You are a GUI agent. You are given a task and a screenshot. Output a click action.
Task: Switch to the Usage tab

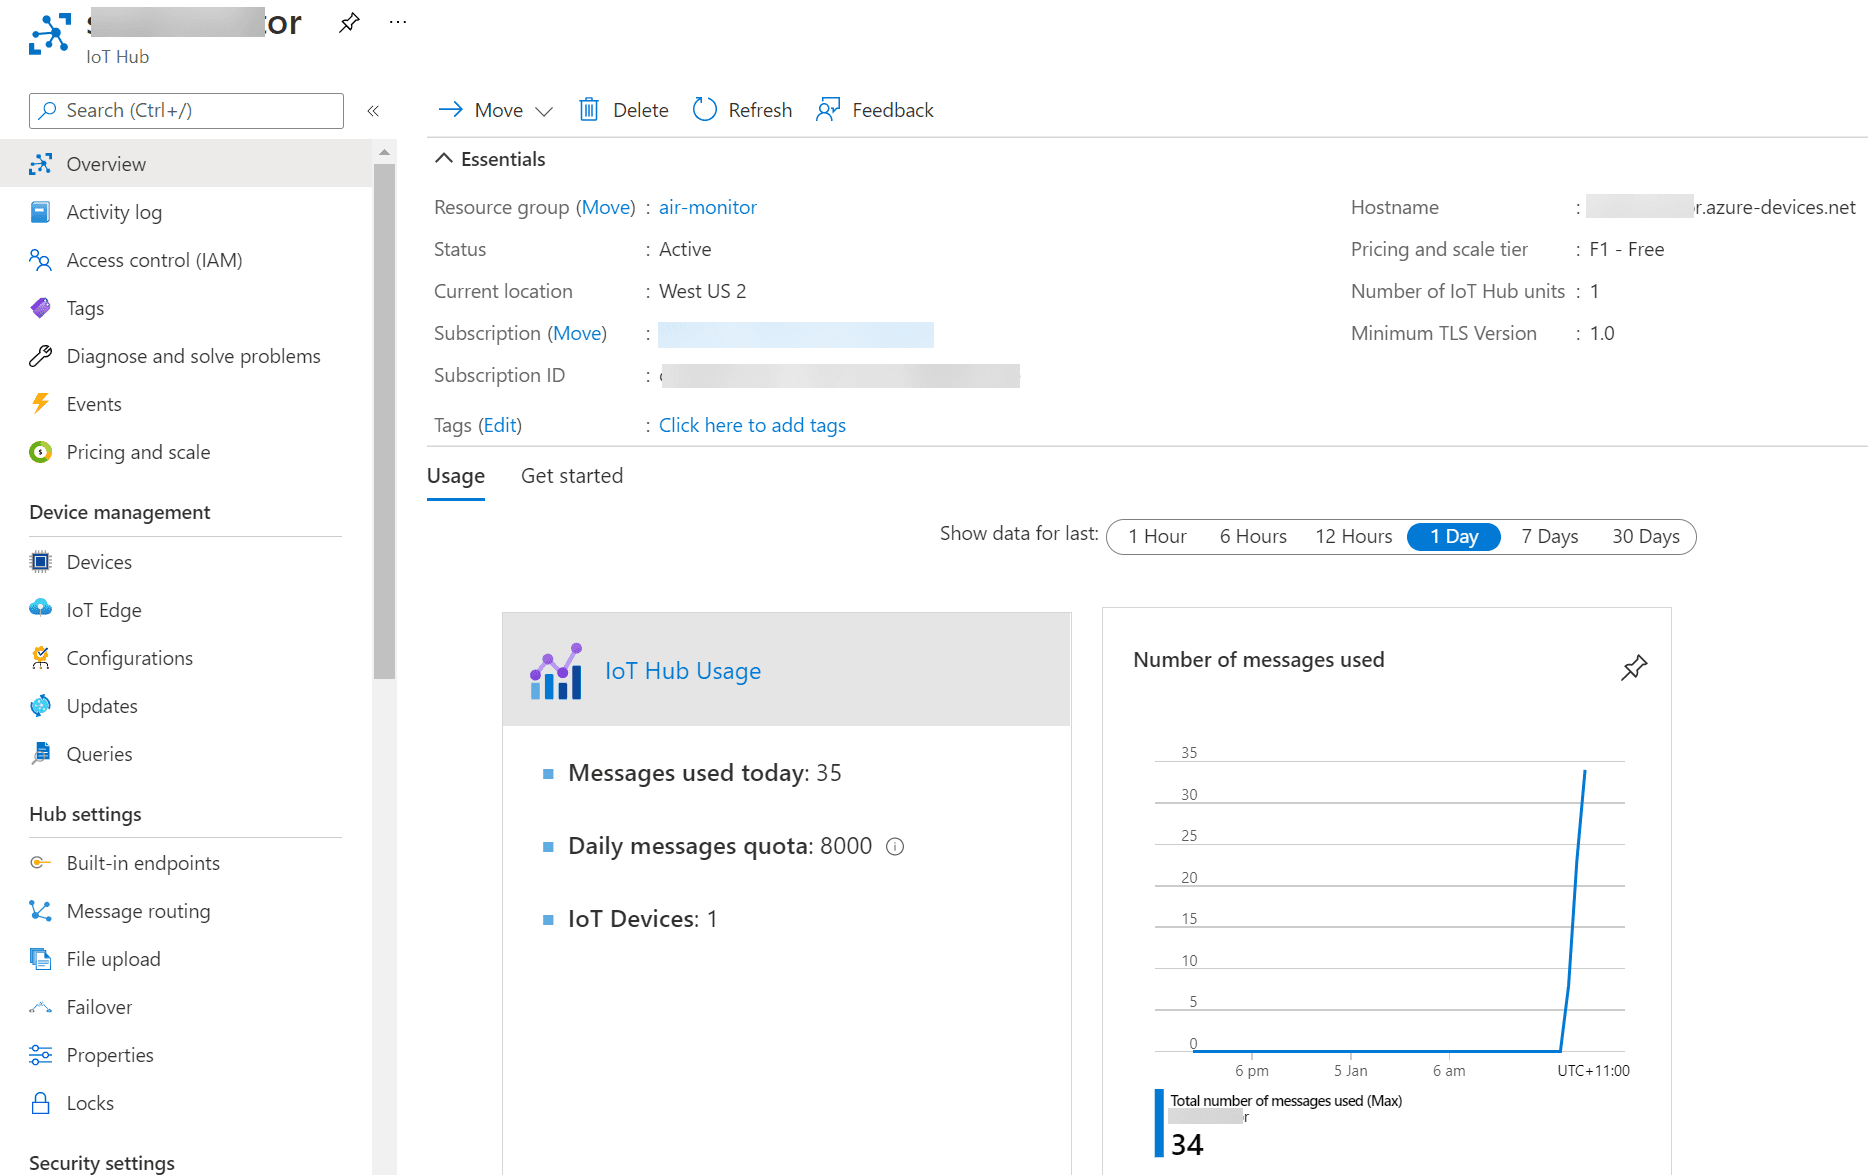click(456, 476)
